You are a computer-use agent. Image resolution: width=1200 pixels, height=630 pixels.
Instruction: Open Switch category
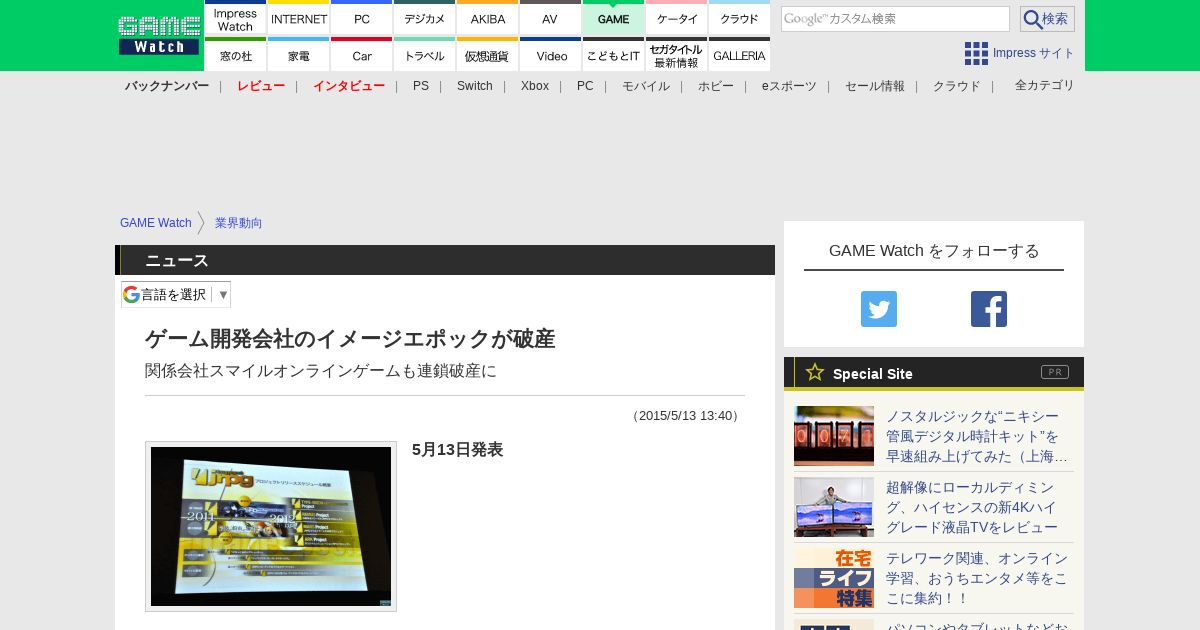click(x=475, y=86)
